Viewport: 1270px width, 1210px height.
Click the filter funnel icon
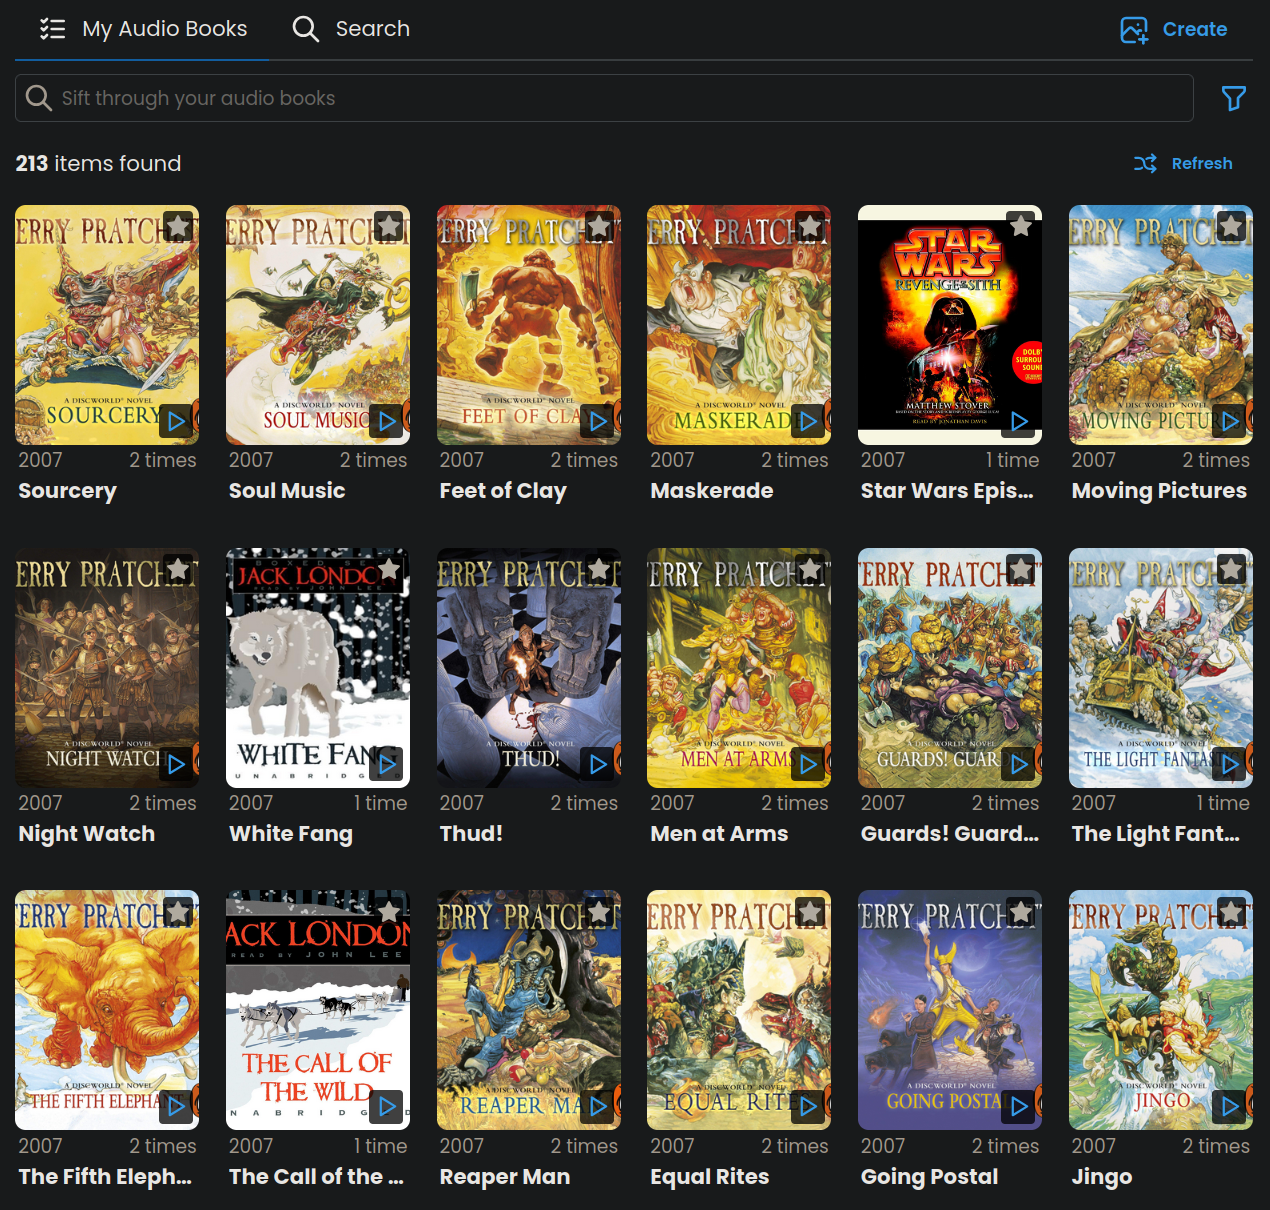pyautogui.click(x=1233, y=98)
